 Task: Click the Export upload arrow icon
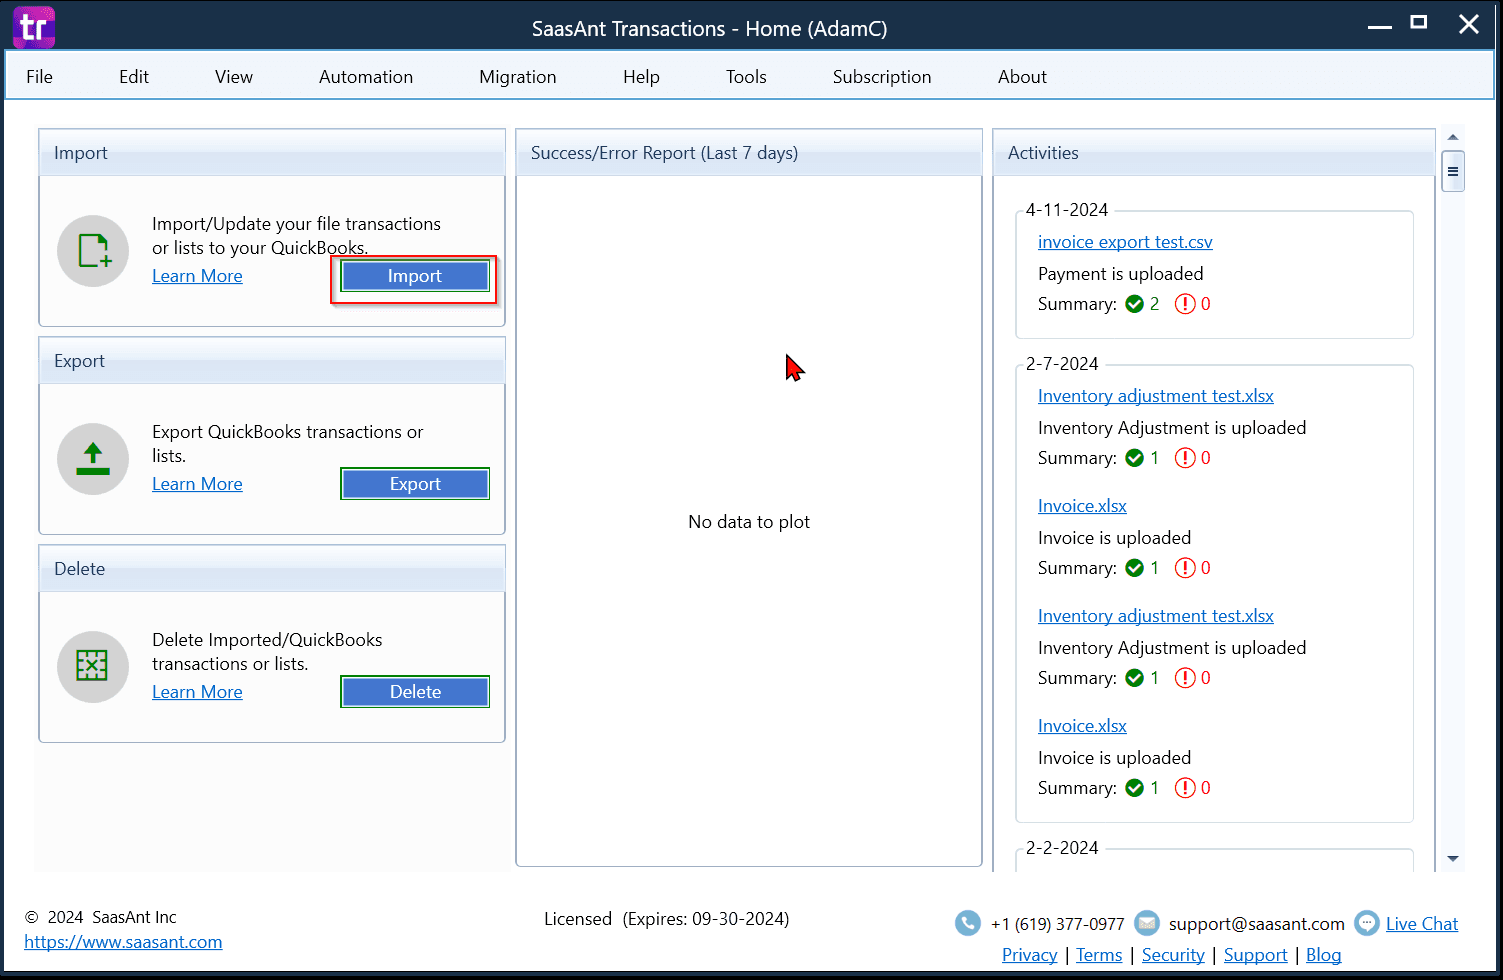tap(93, 459)
